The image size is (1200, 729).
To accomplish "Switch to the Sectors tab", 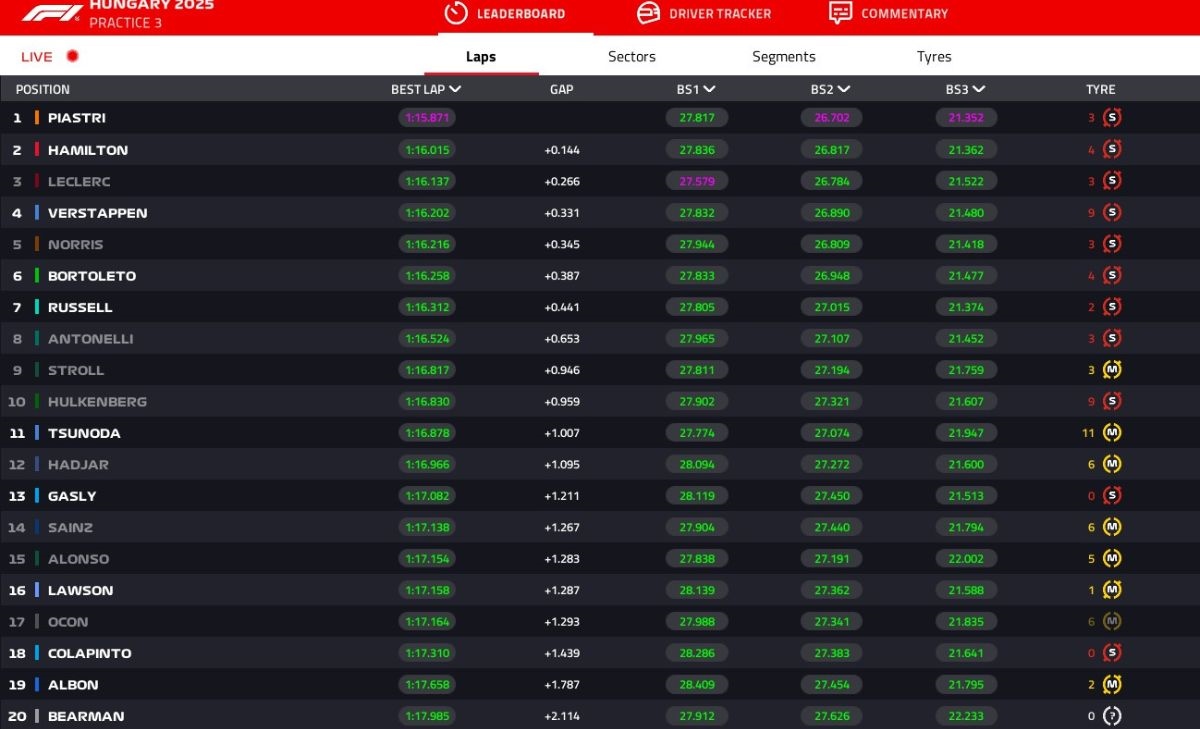I will pos(632,57).
